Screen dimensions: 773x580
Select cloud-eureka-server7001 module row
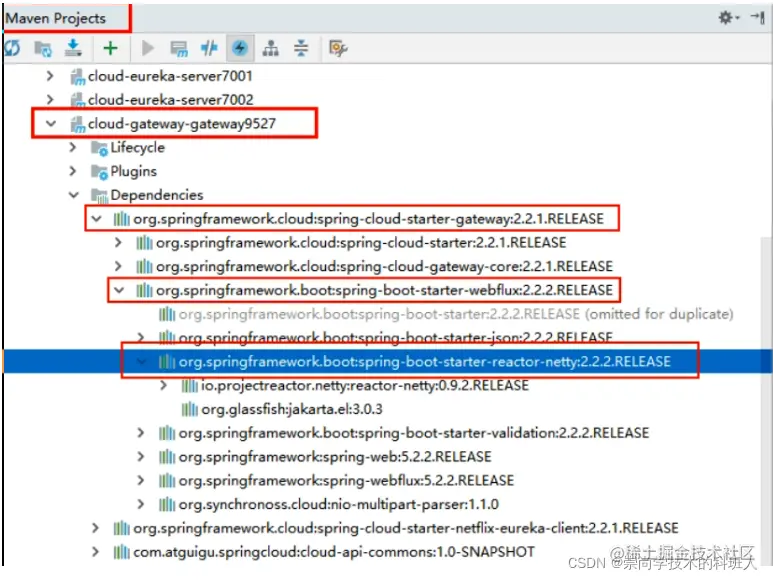point(170,76)
